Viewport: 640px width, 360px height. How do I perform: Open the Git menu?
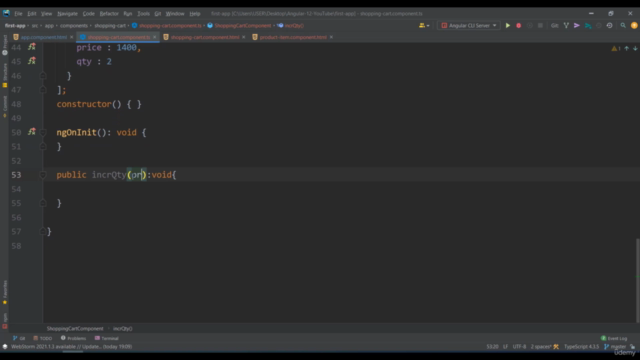[x=158, y=13]
